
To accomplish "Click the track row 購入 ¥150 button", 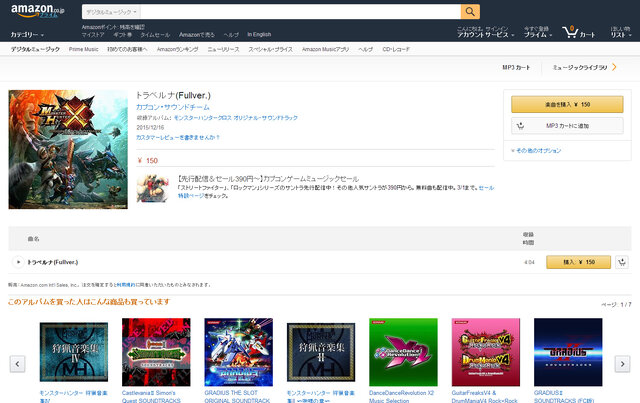I will 579,262.
